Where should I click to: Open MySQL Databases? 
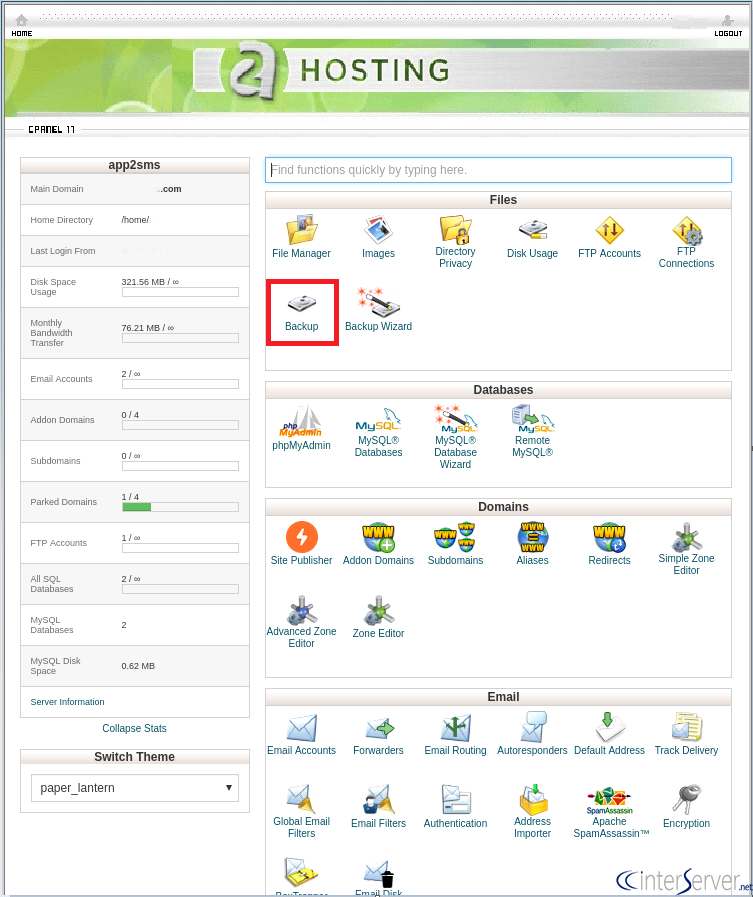[378, 432]
